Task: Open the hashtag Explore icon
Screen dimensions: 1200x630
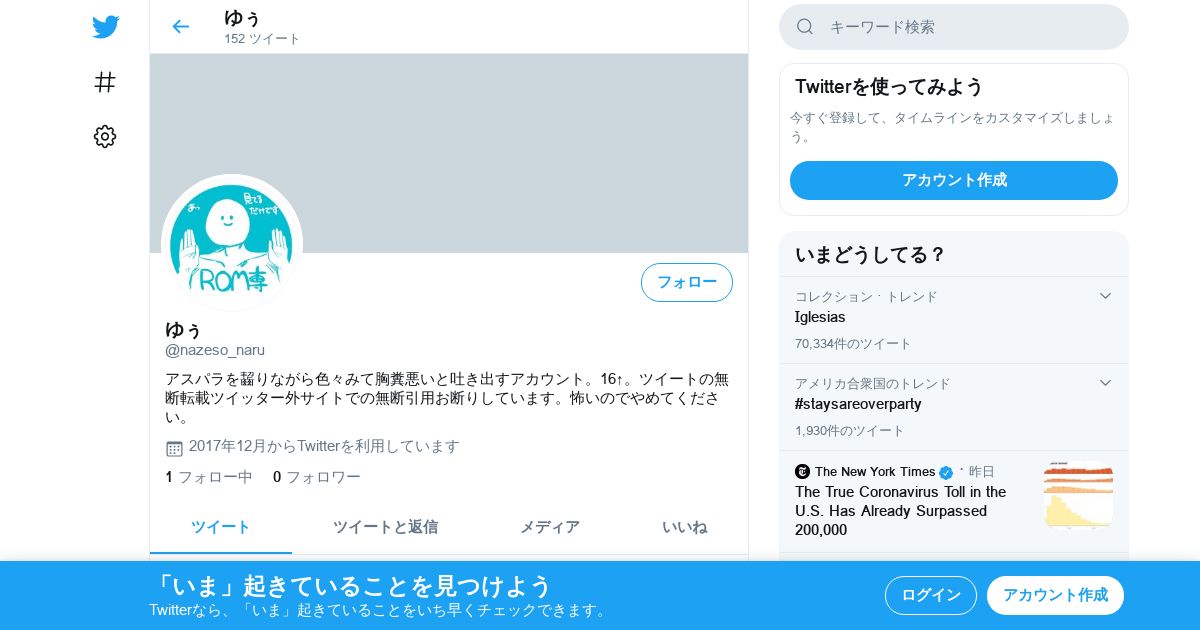Action: 105,82
